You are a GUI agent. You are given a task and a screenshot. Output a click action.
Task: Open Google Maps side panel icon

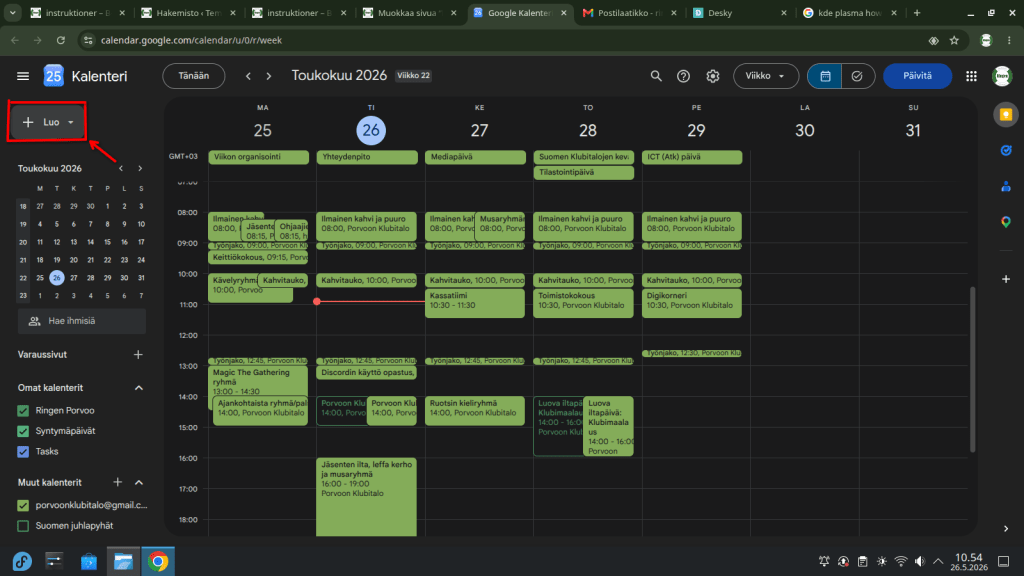(x=1006, y=222)
